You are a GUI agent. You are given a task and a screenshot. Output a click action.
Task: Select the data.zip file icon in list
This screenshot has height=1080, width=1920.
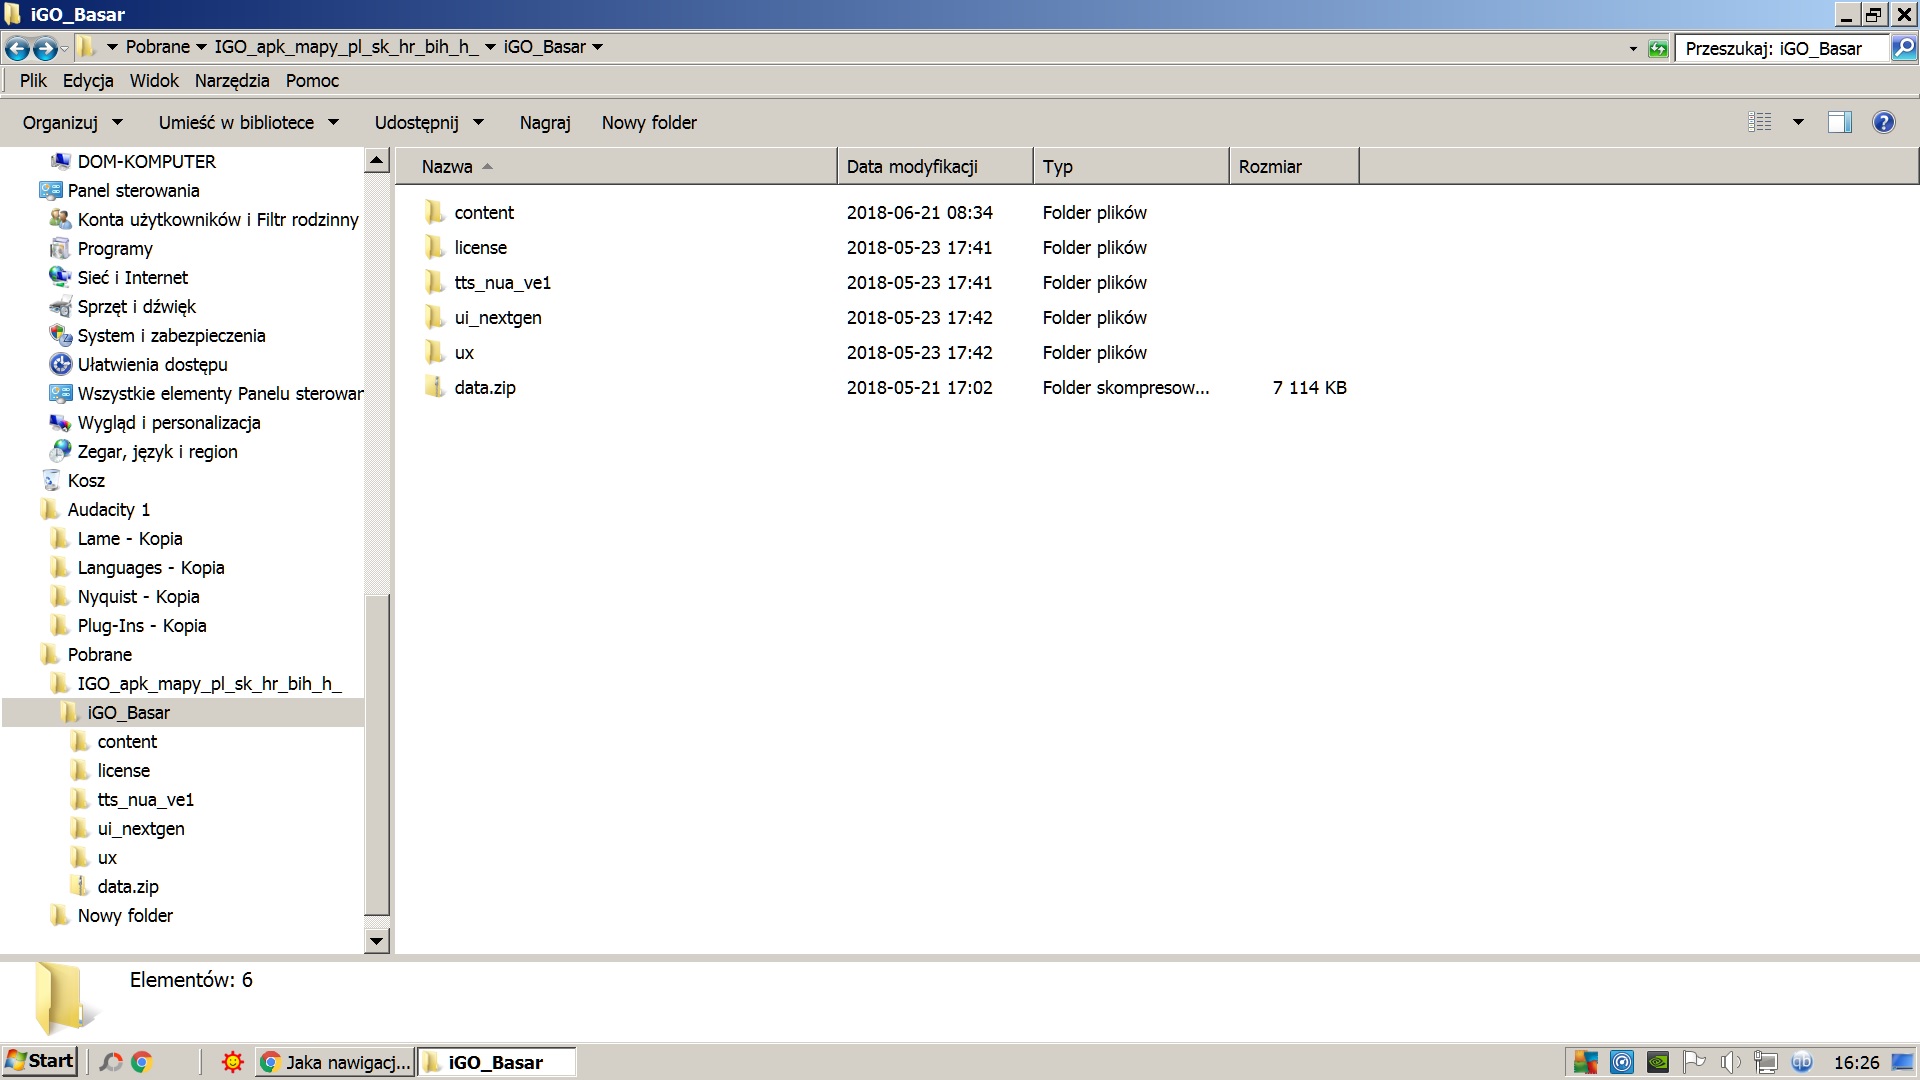(434, 388)
